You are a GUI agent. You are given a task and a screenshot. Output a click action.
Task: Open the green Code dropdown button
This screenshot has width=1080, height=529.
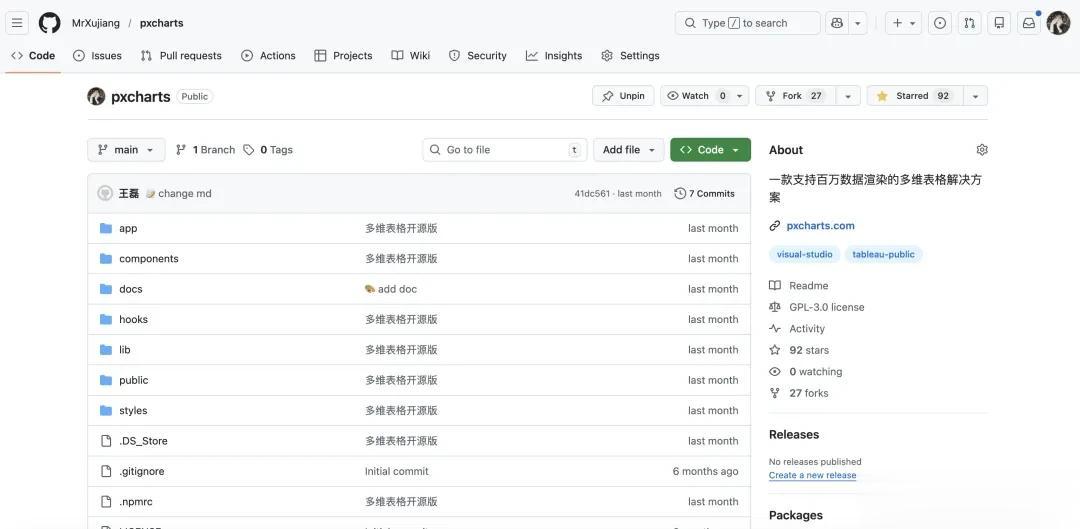[x=710, y=149]
